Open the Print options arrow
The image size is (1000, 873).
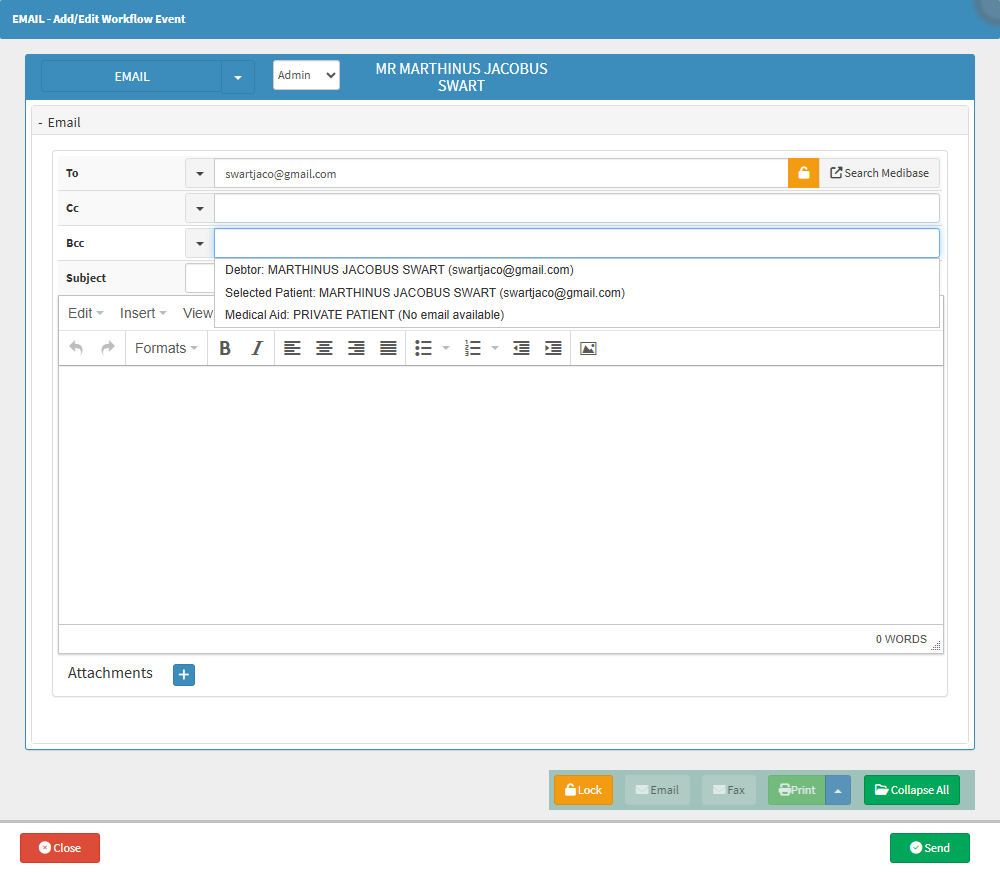(838, 790)
